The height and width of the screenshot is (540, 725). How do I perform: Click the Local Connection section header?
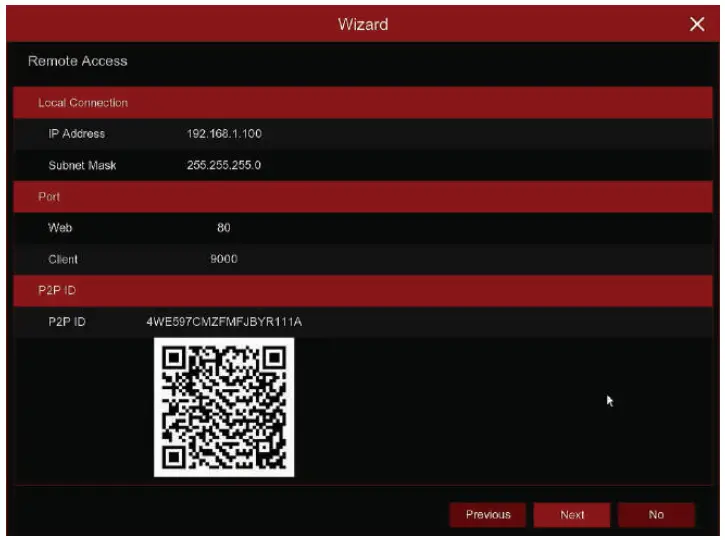point(363,103)
